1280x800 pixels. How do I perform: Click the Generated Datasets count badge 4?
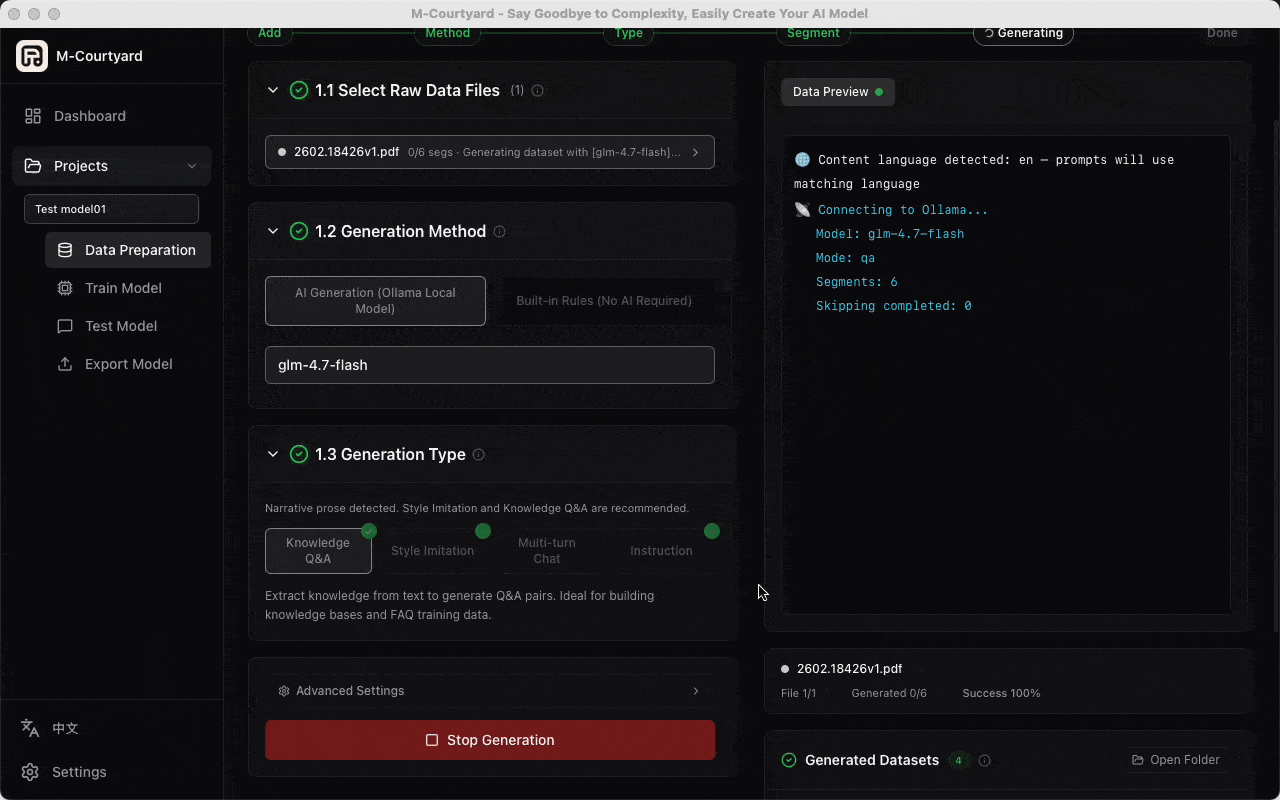(958, 761)
